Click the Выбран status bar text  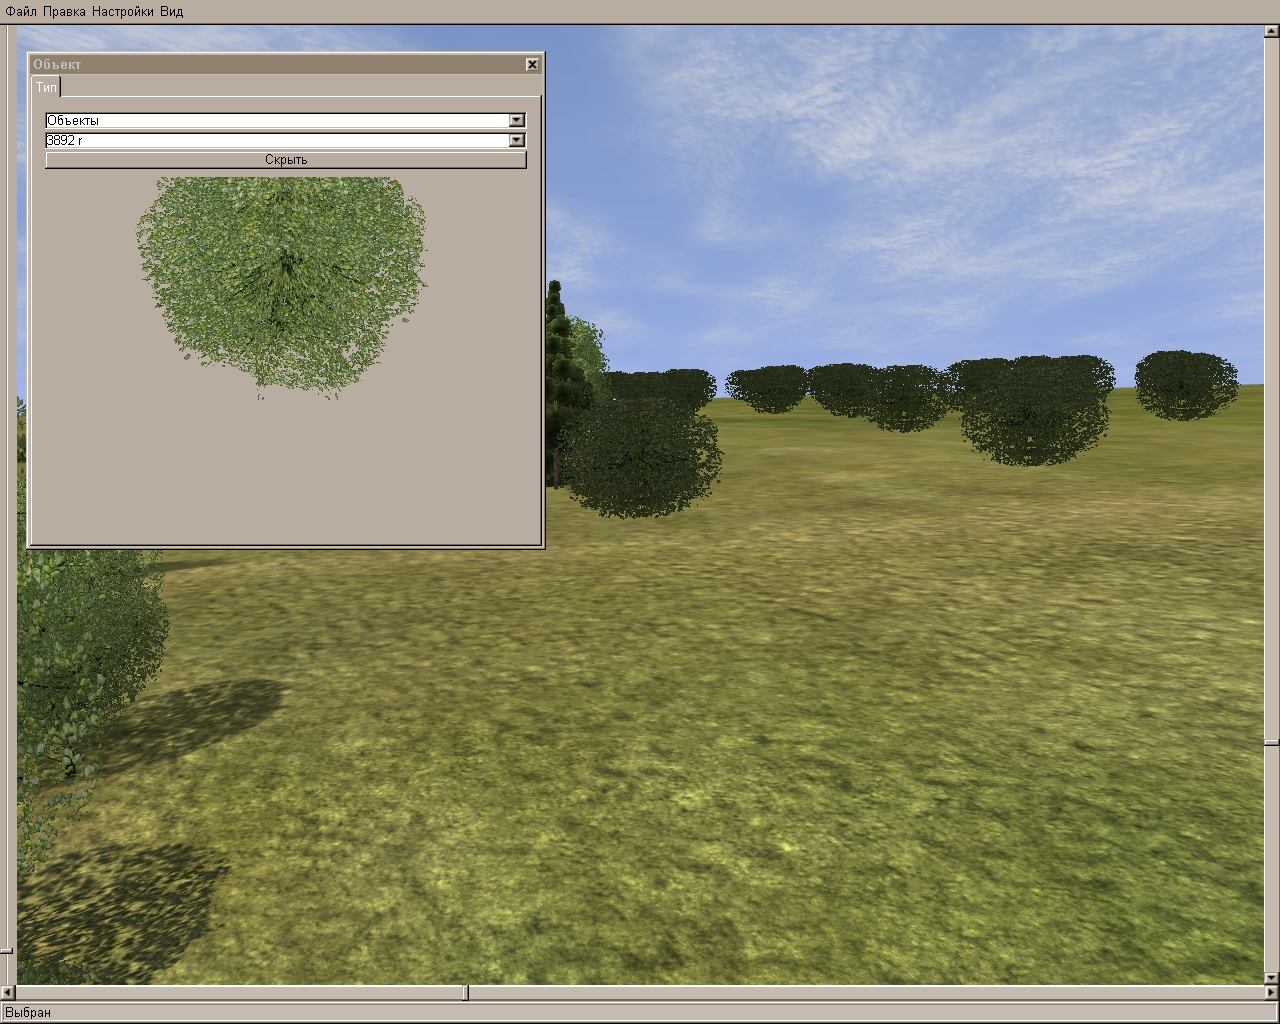[27, 1012]
